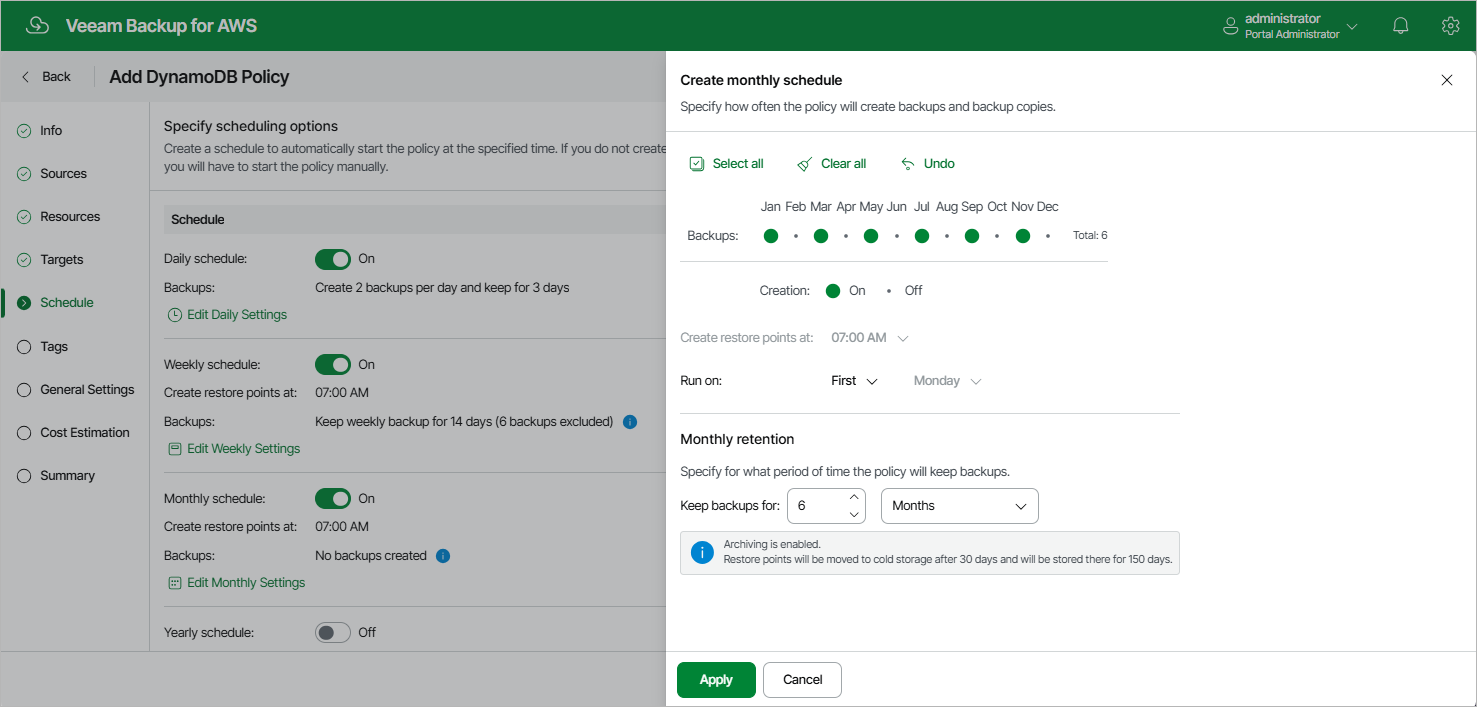Click the administrator user avatar icon
Viewport: 1477px width, 707px height.
click(x=1231, y=27)
